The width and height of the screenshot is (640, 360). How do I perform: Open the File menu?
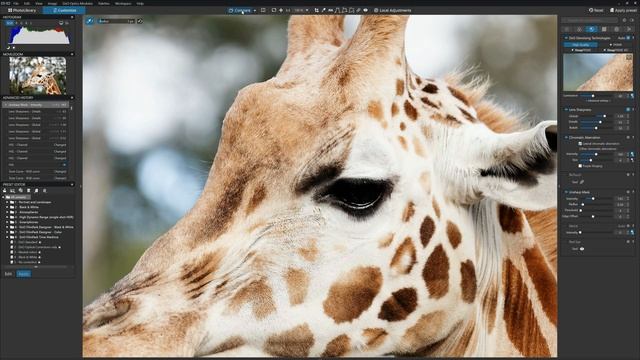16,3
